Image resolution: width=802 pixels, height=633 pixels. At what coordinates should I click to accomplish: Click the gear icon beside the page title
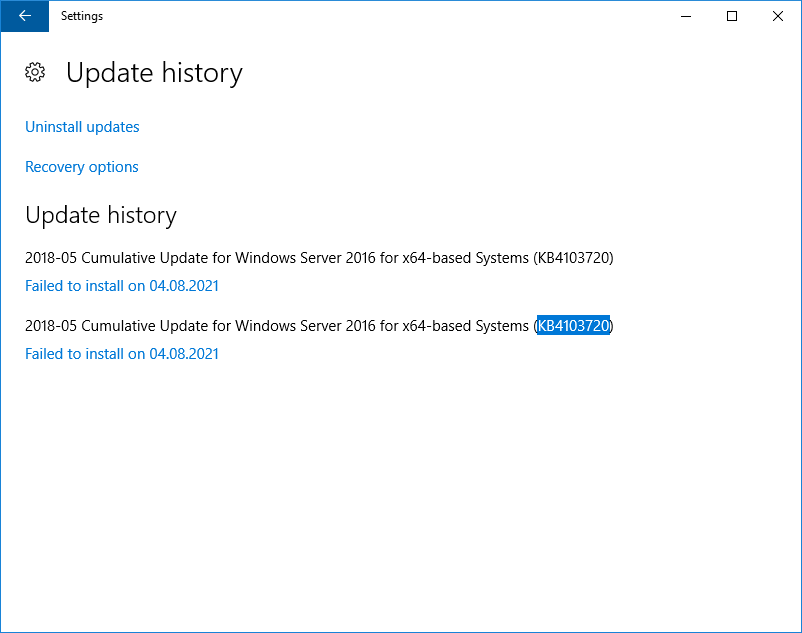click(x=35, y=72)
